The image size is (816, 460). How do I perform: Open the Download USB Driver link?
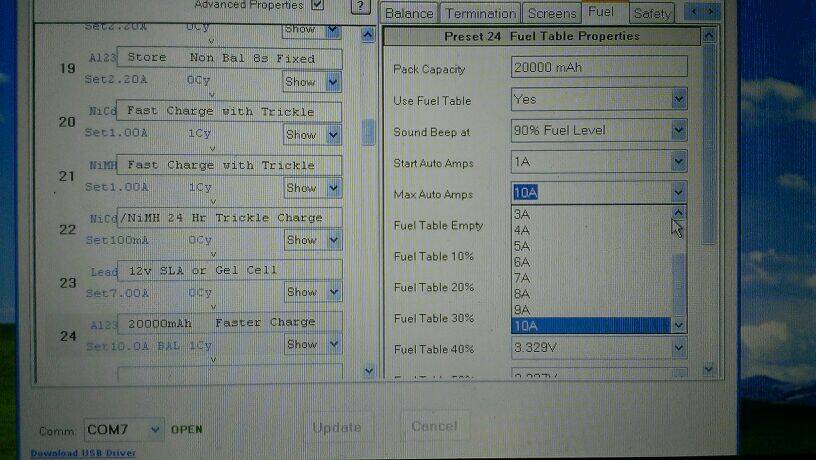click(83, 453)
